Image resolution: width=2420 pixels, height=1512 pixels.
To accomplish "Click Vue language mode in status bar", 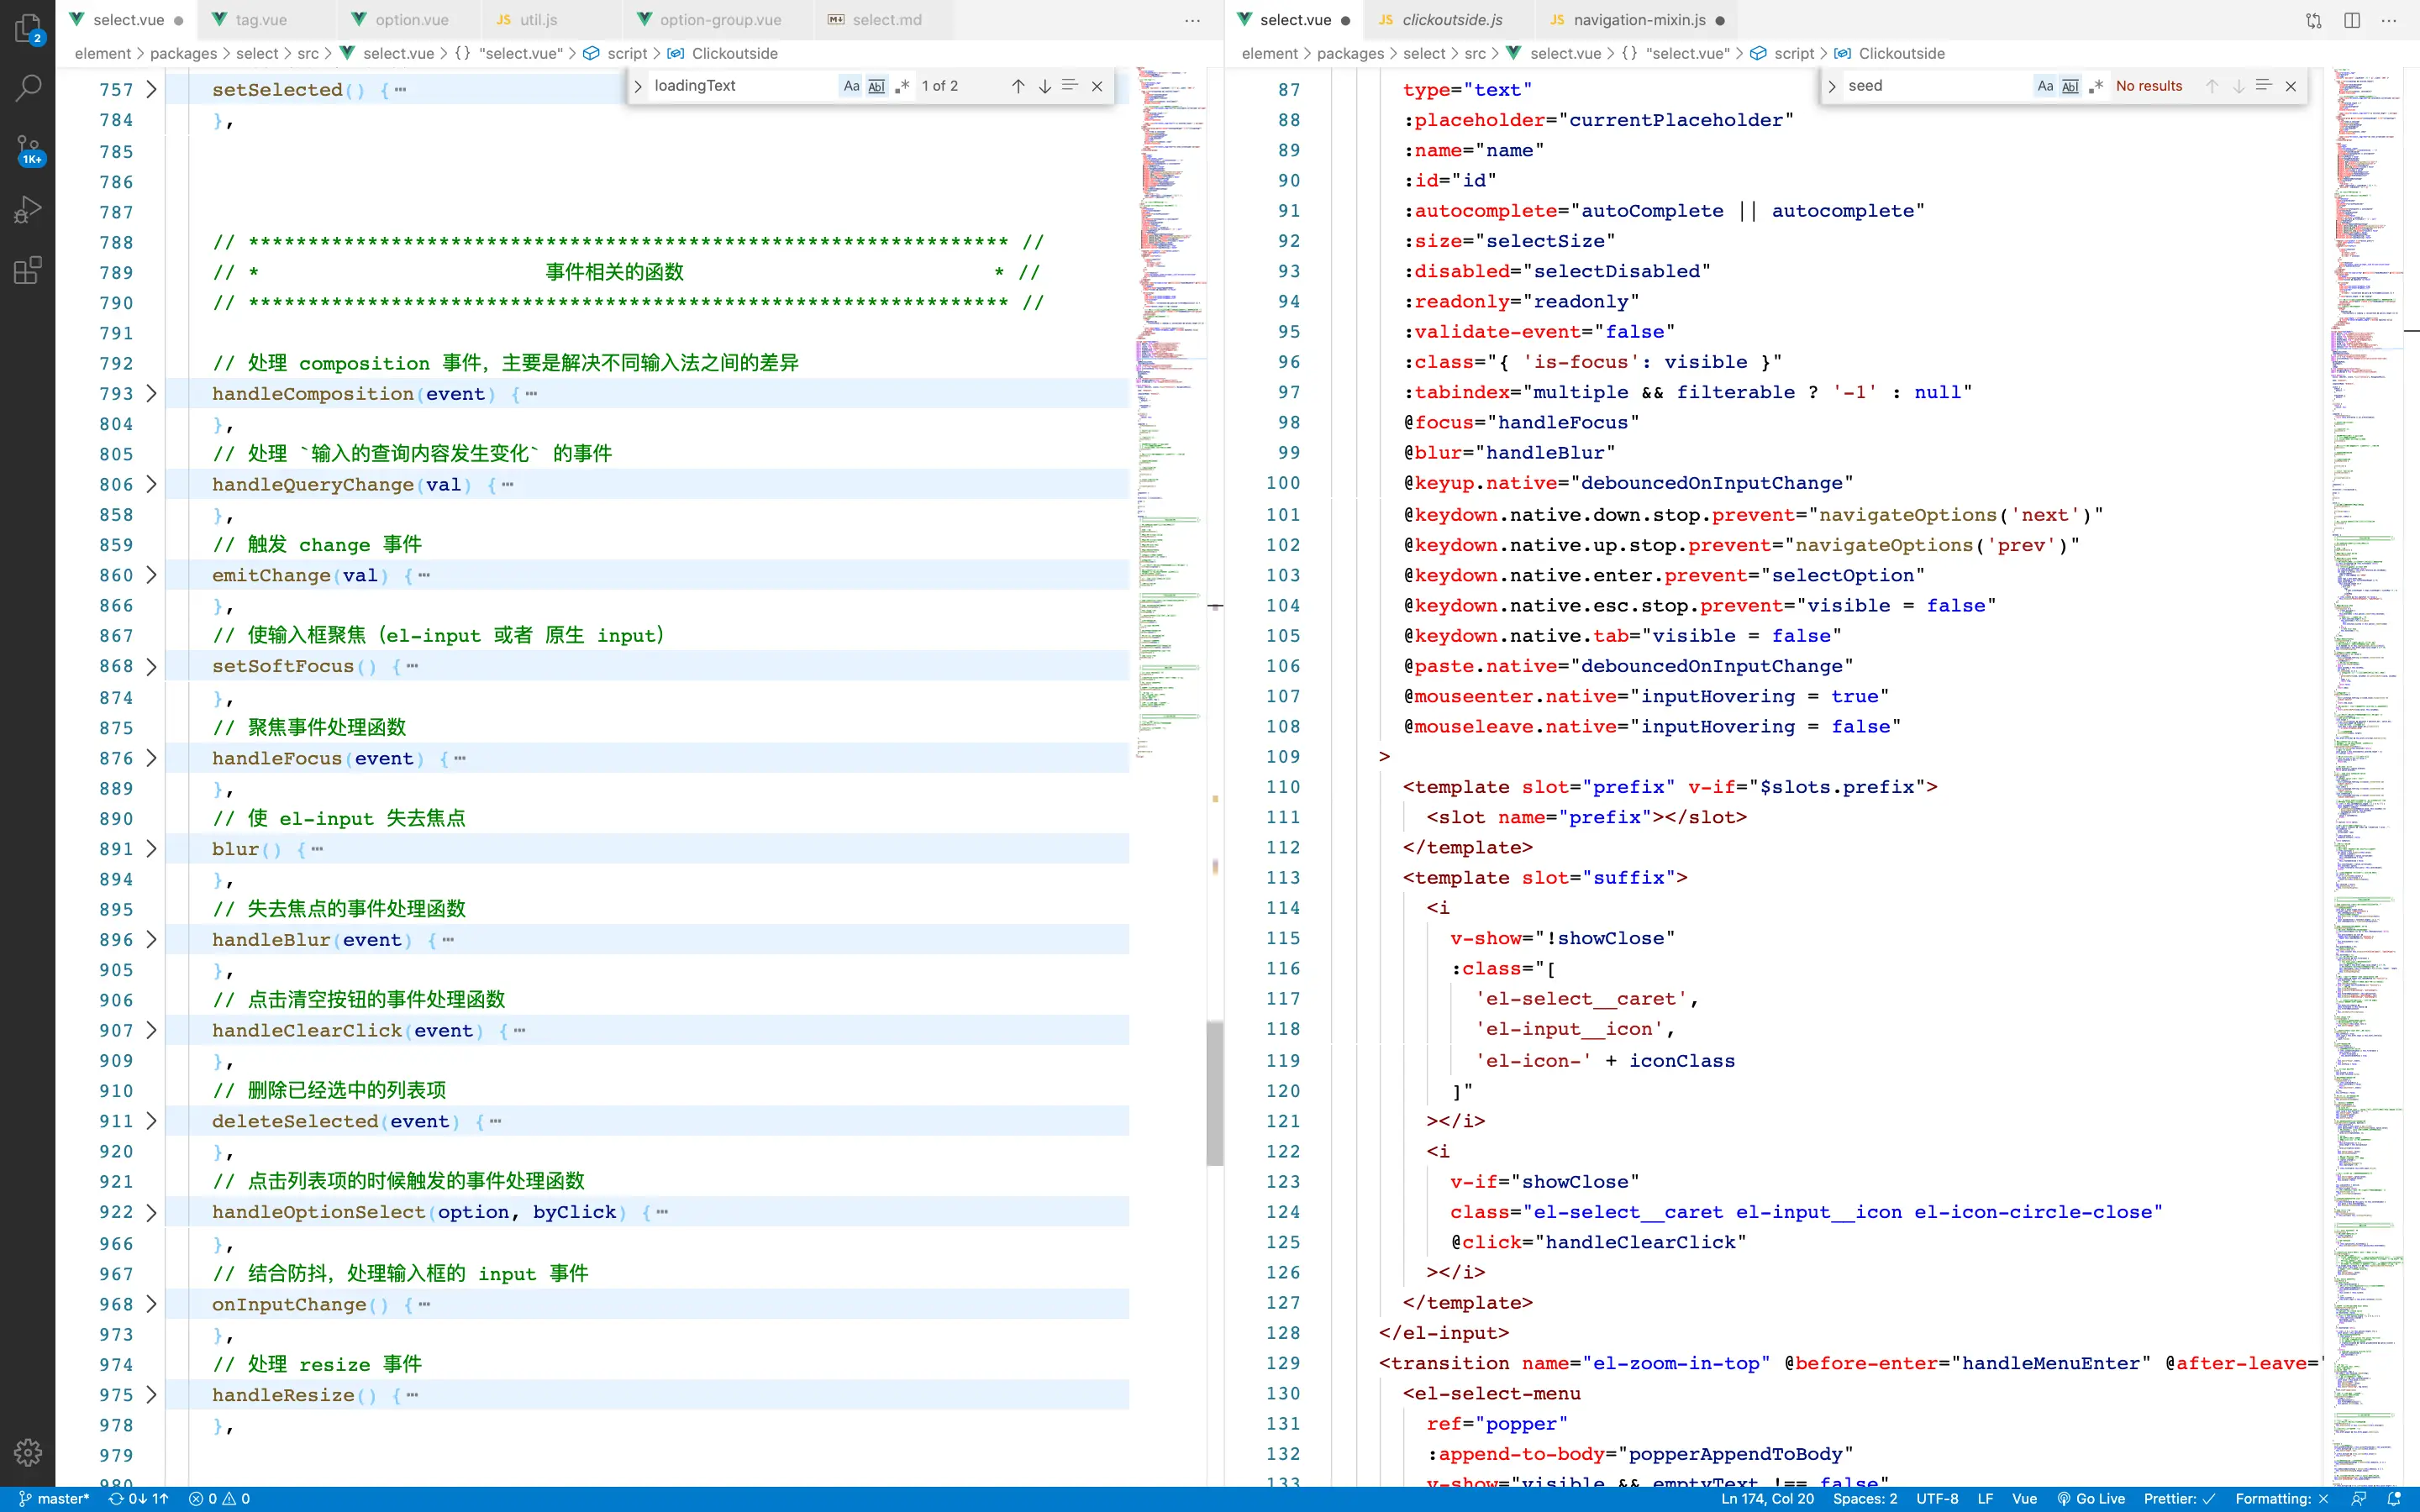I will tap(2024, 1499).
